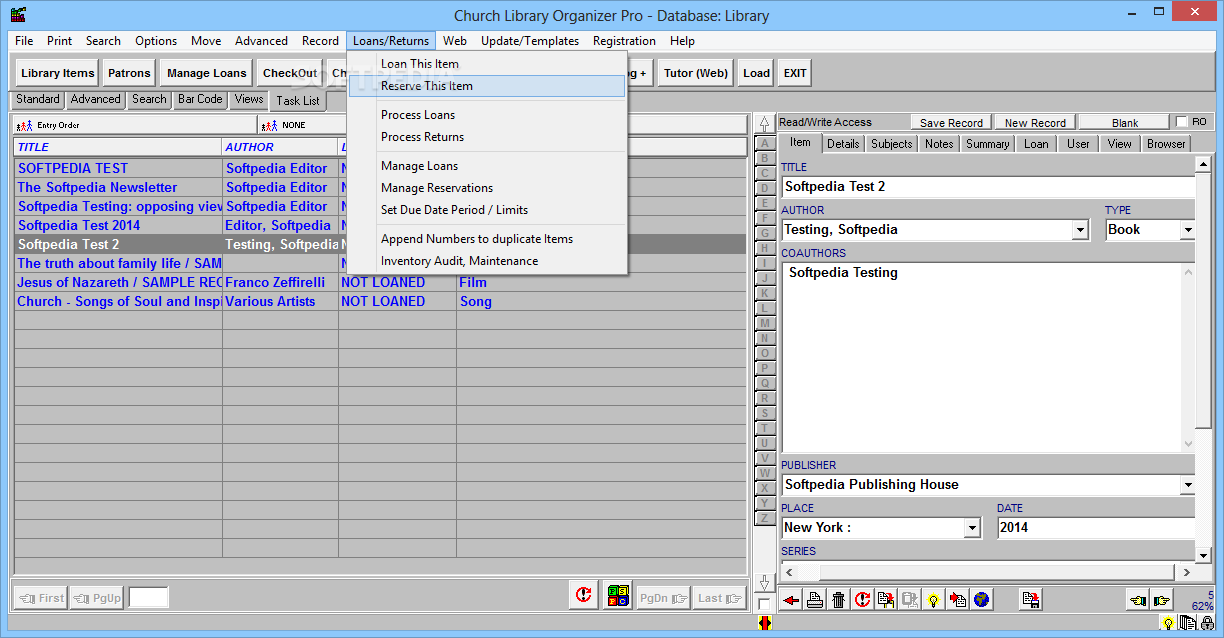This screenshot has width=1224, height=638.
Task: Open the PLACE dropdown showing New York
Action: coord(972,528)
